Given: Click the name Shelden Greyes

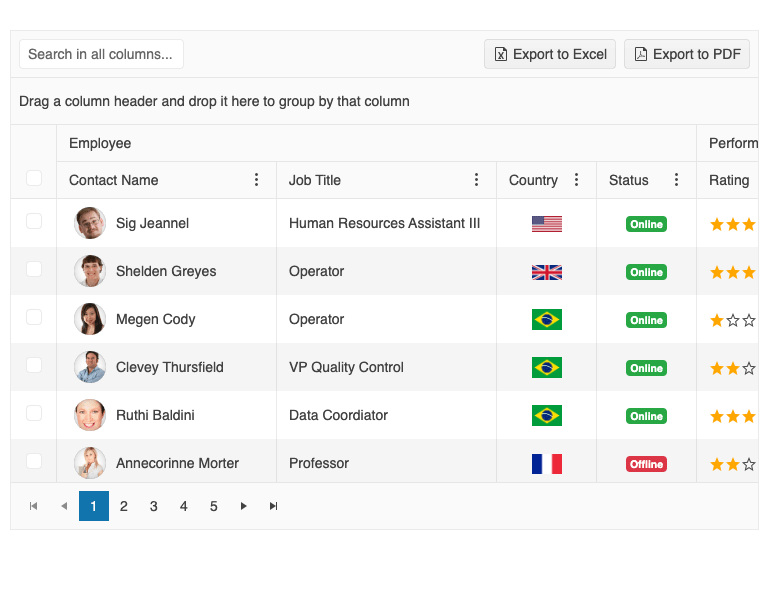Looking at the screenshot, I should pyautogui.click(x=166, y=272).
